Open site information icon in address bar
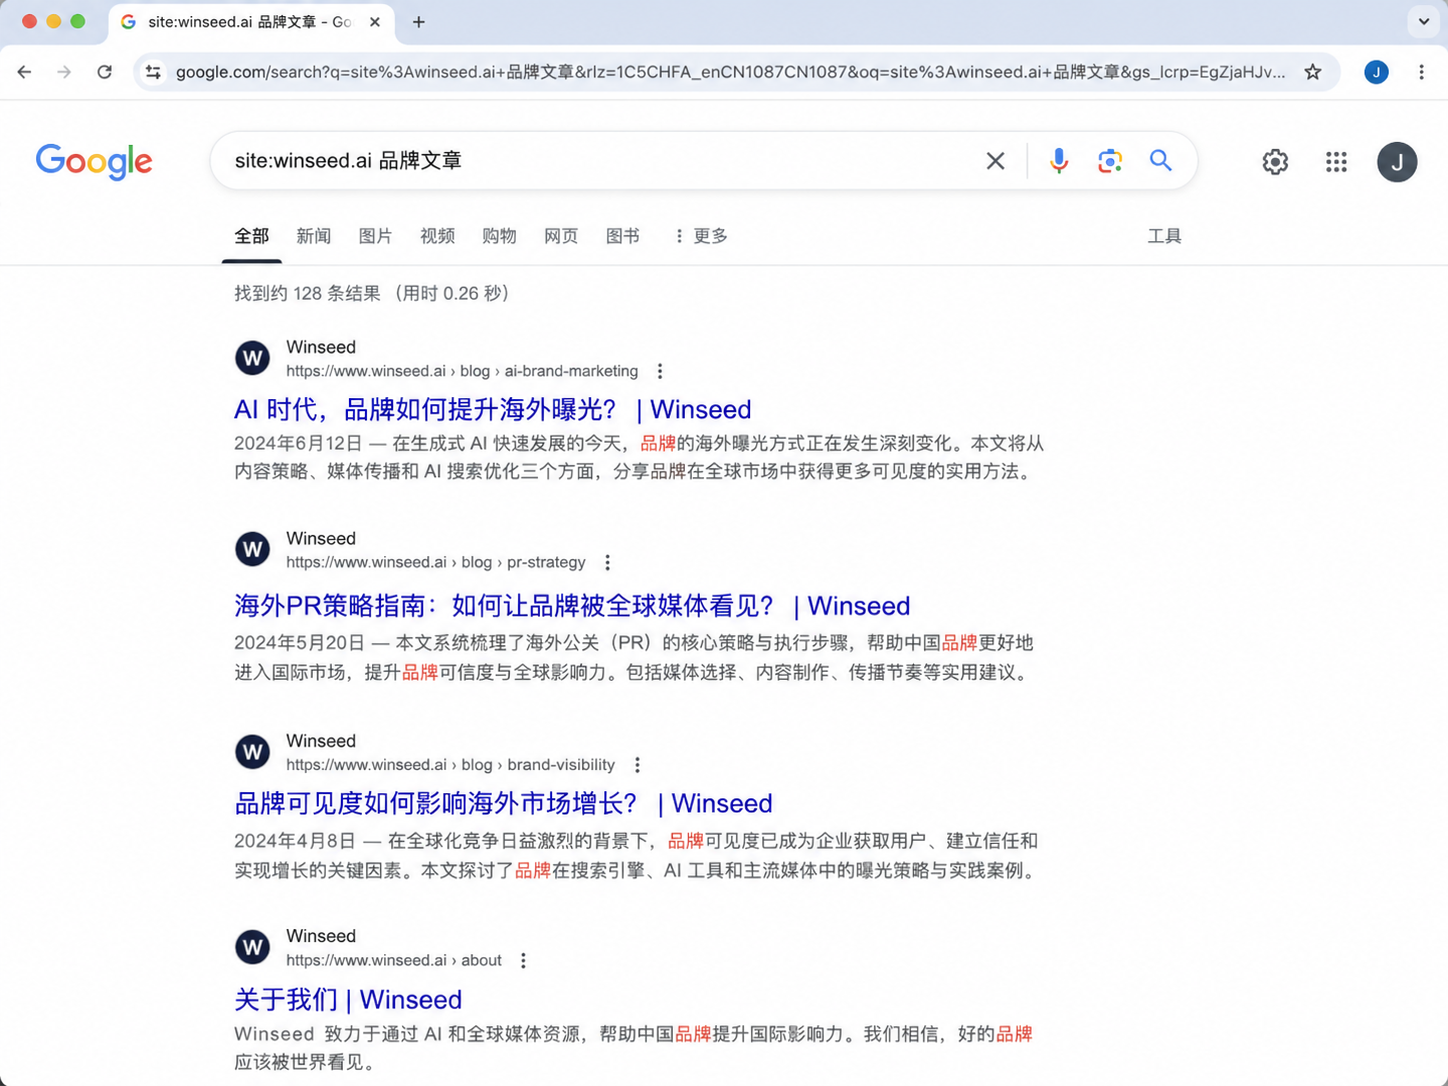Screen dimensions: 1448x1086 point(153,72)
